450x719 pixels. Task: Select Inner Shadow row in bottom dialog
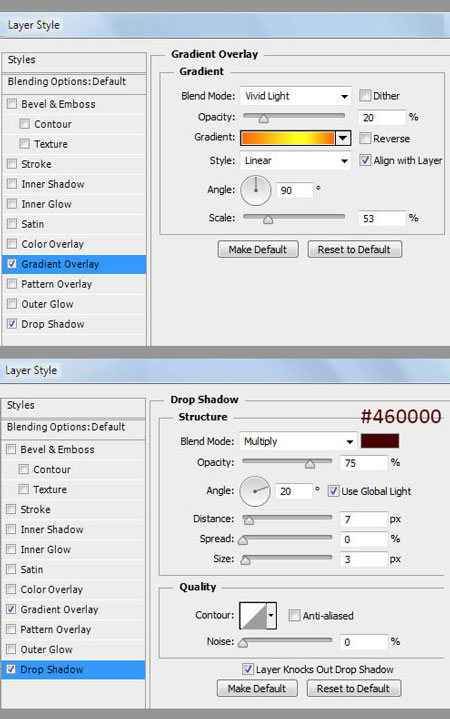click(73, 529)
